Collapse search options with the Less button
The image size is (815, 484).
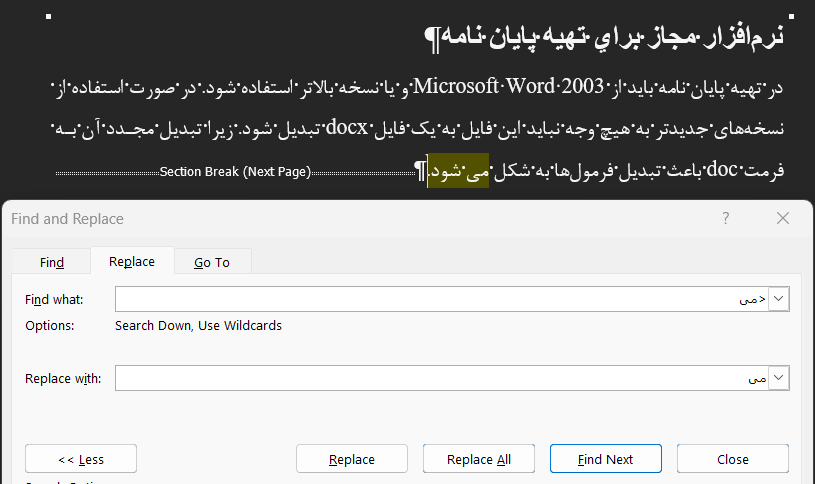click(x=81, y=459)
